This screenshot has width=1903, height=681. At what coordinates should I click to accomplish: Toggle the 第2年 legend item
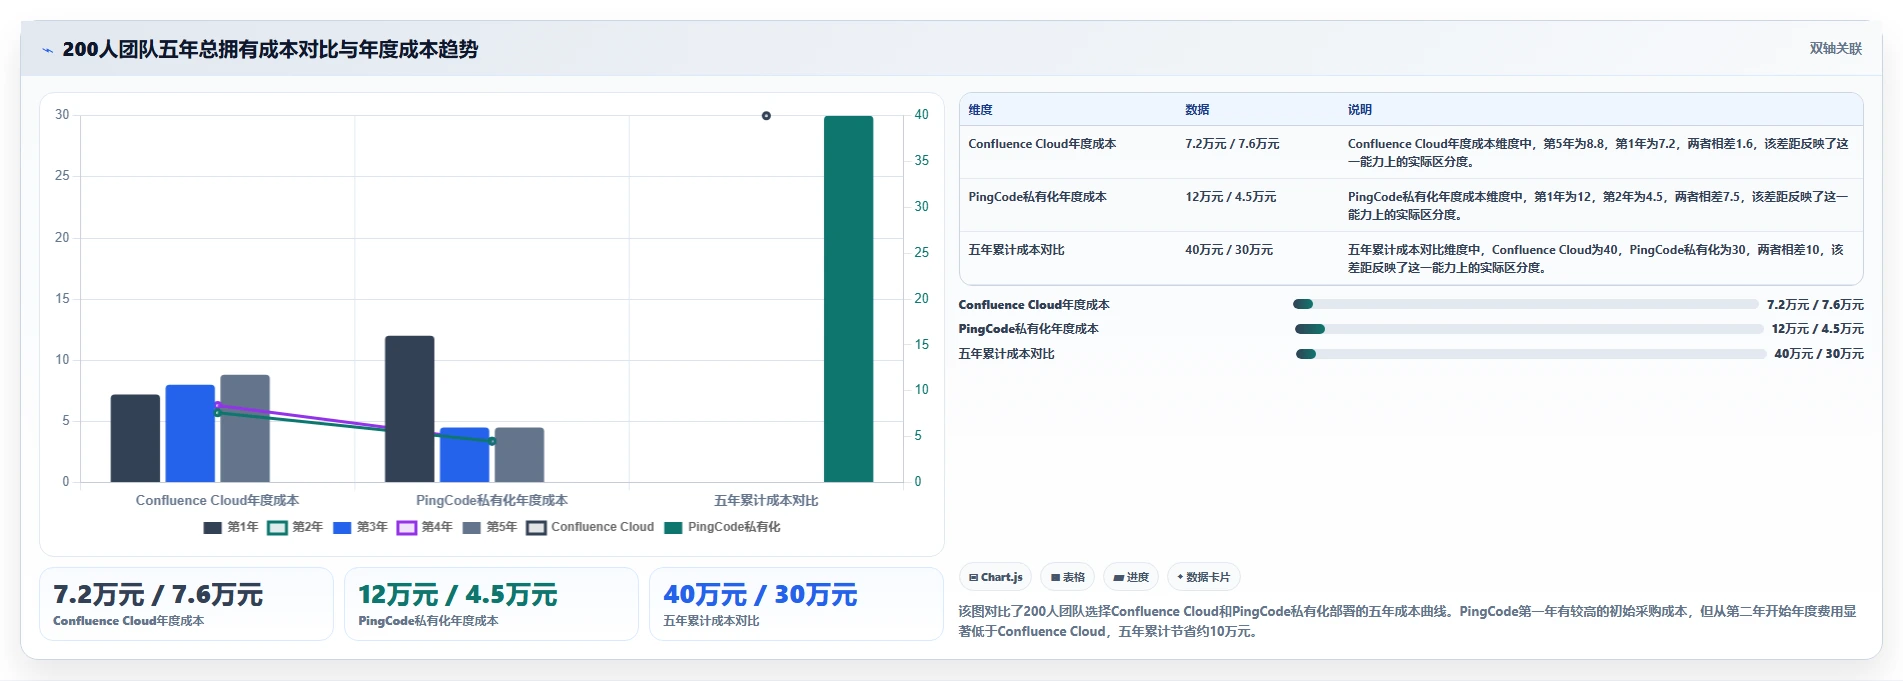(x=295, y=527)
